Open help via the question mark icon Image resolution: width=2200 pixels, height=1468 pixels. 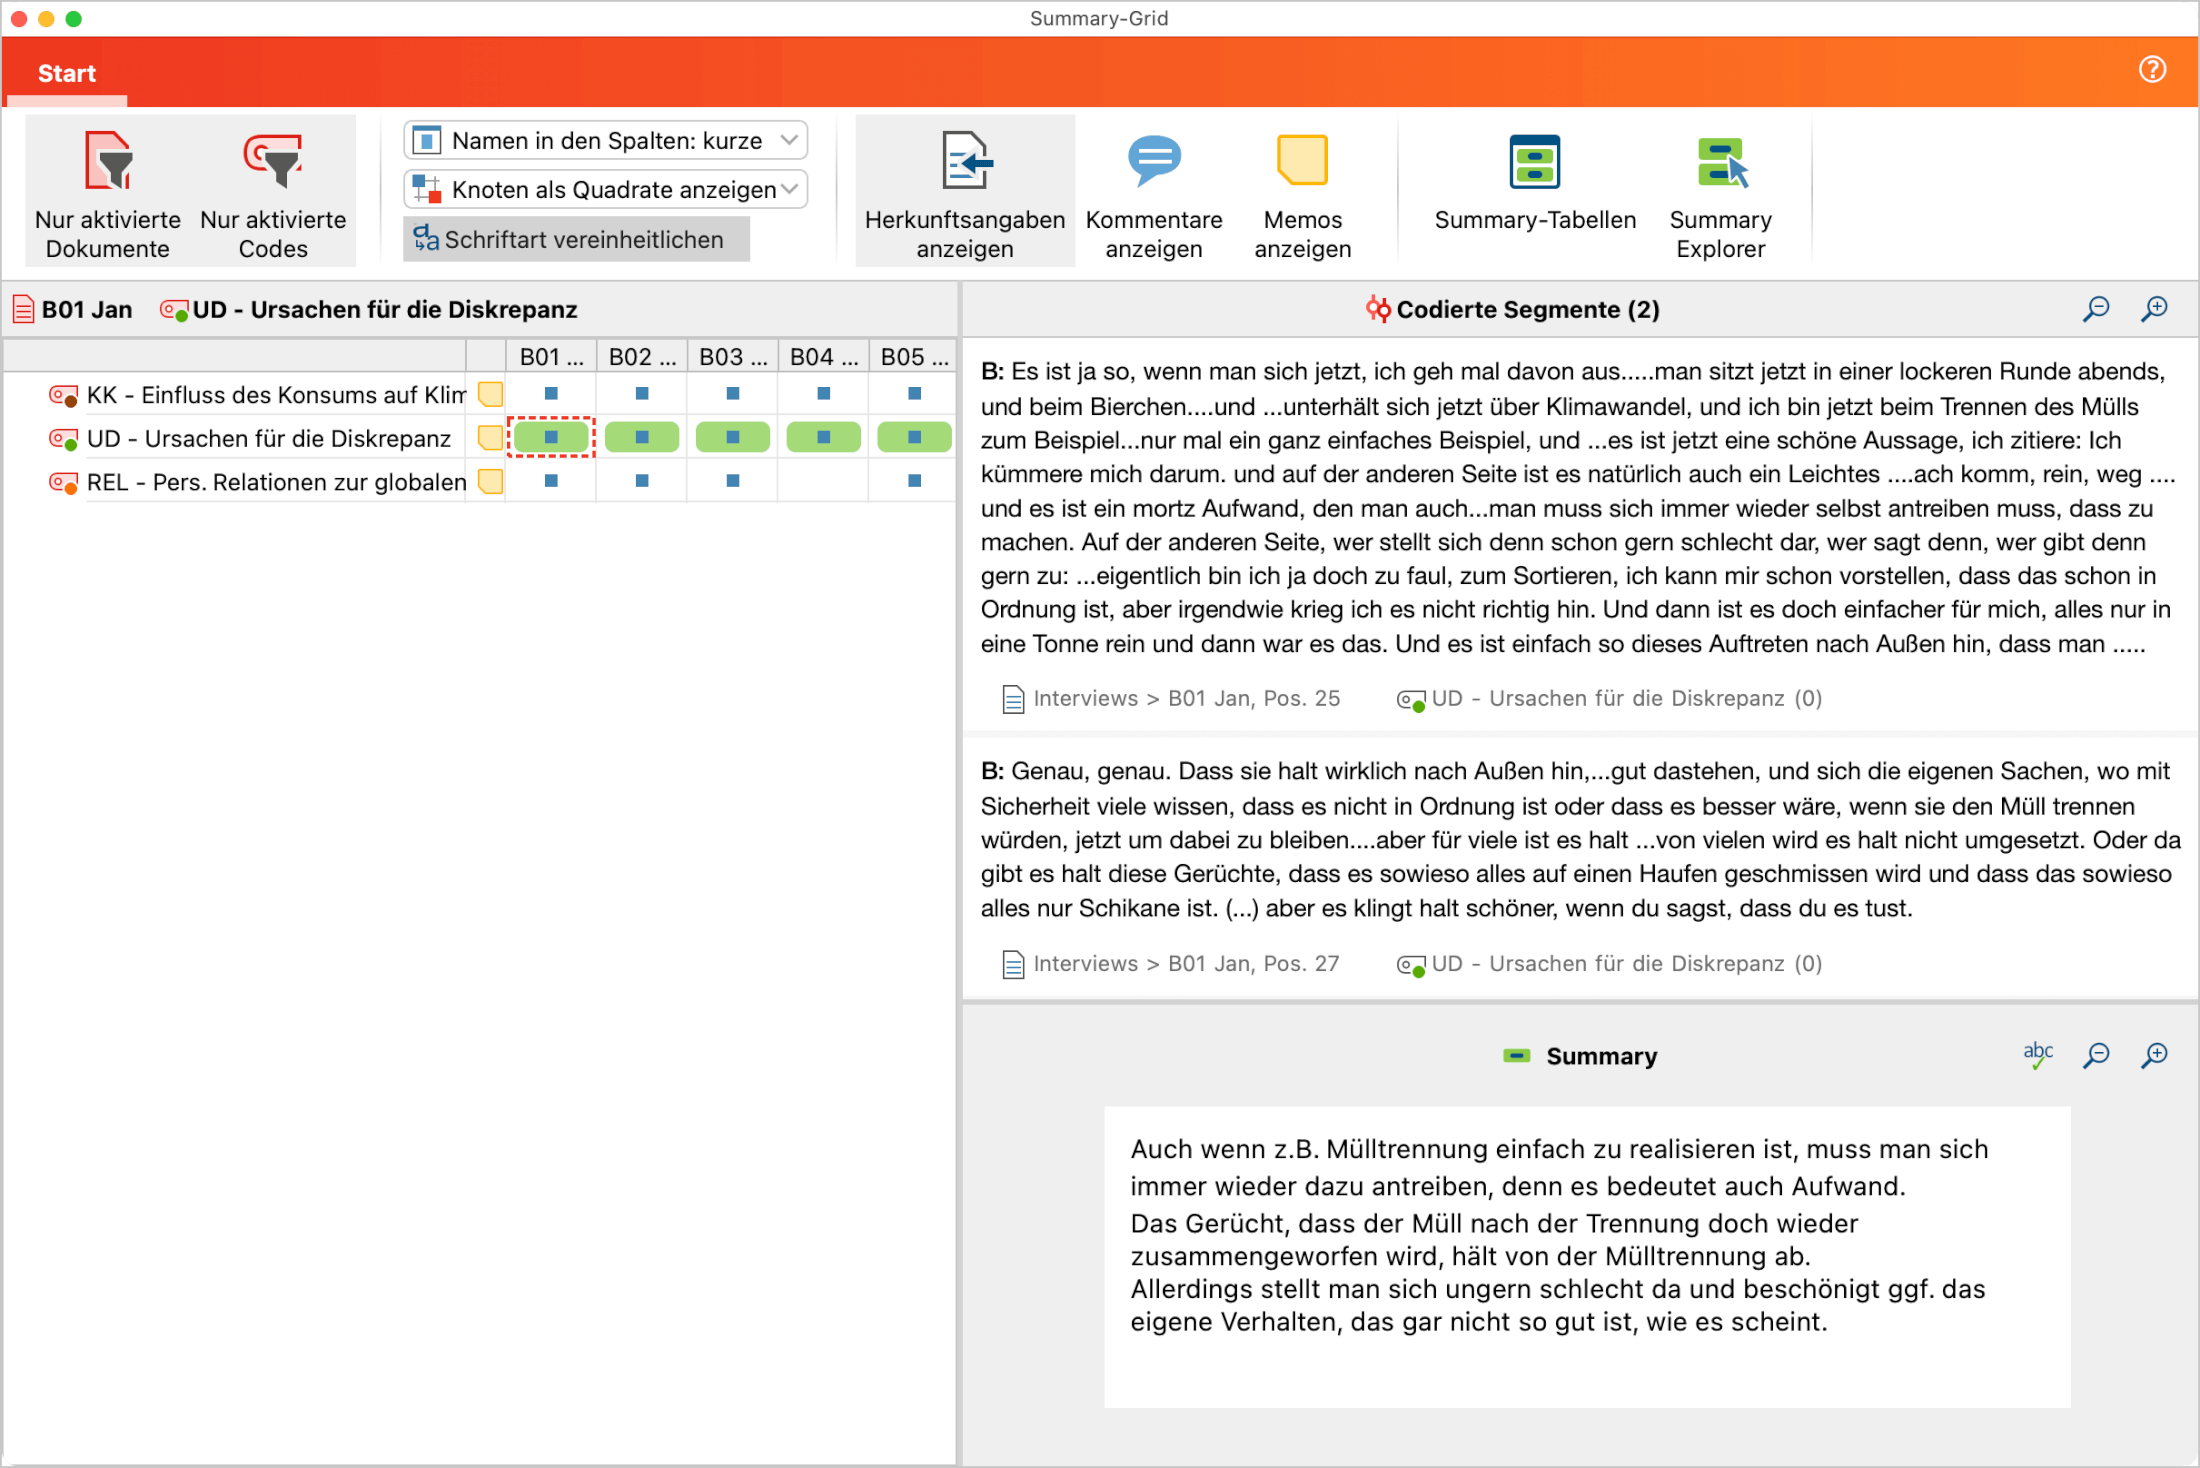(x=2153, y=69)
